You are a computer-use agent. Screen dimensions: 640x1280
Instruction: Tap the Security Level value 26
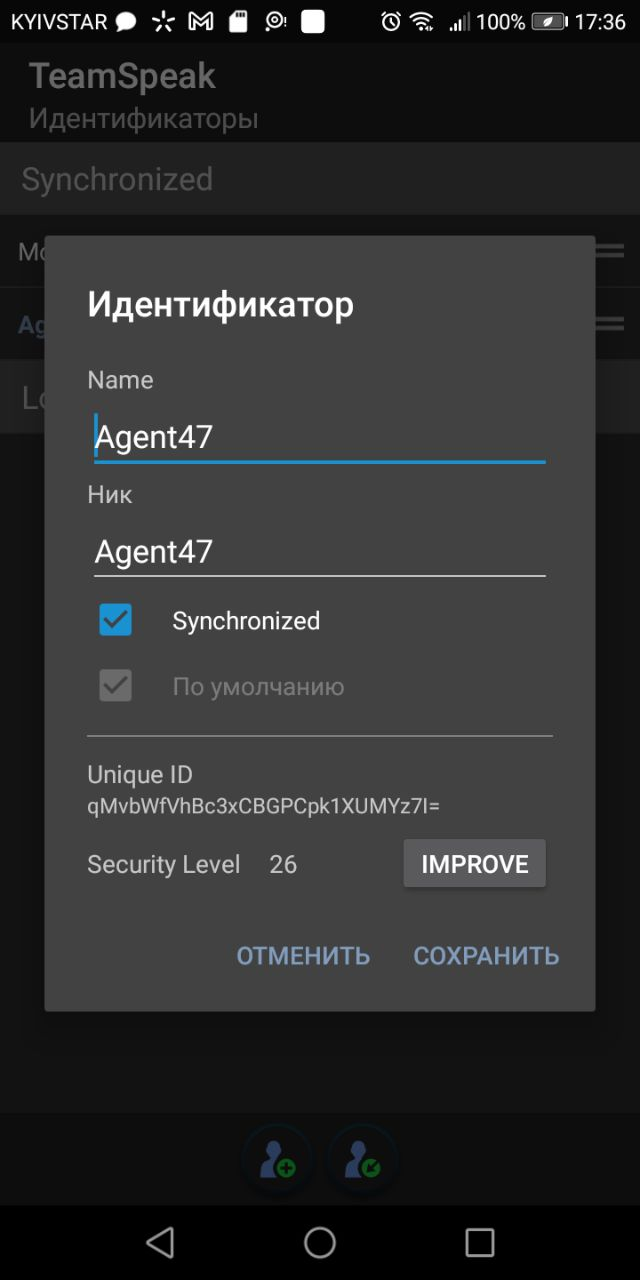(283, 864)
